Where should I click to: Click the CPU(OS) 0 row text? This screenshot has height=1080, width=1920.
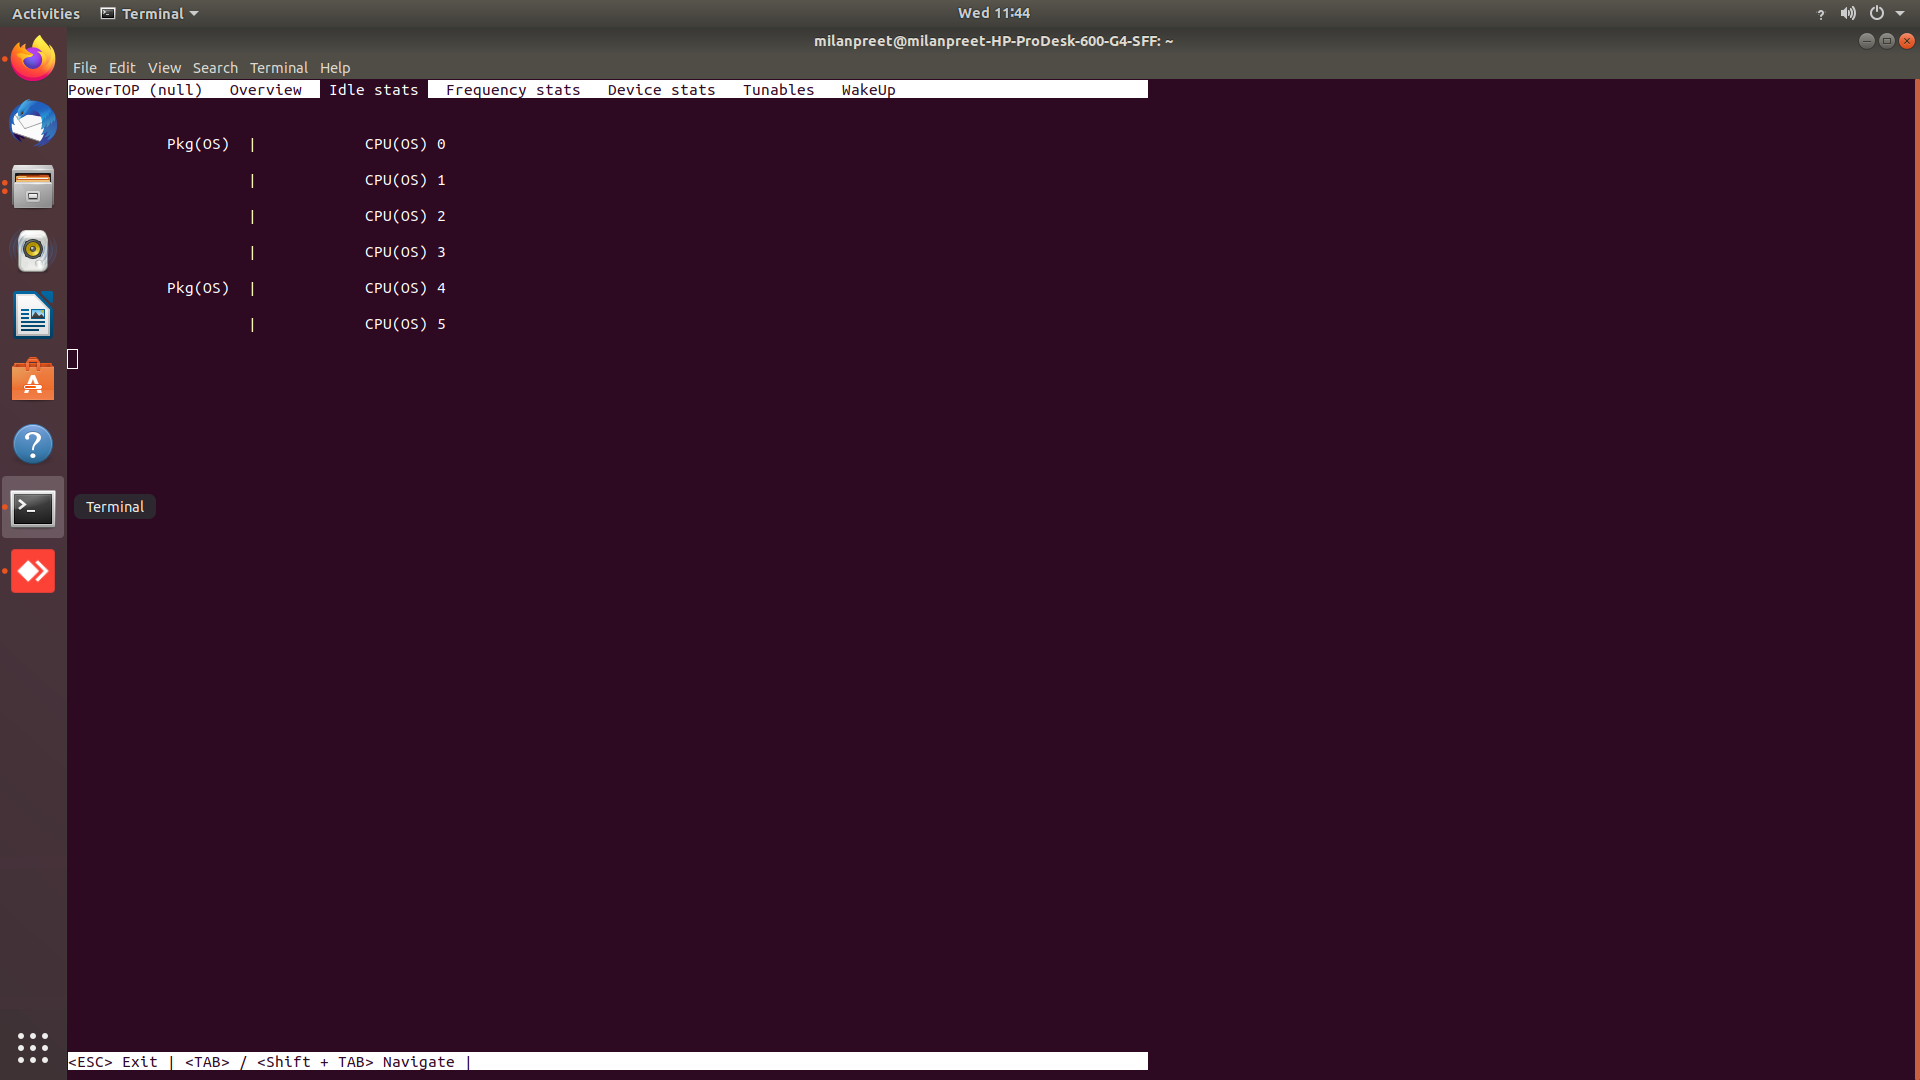coord(405,144)
